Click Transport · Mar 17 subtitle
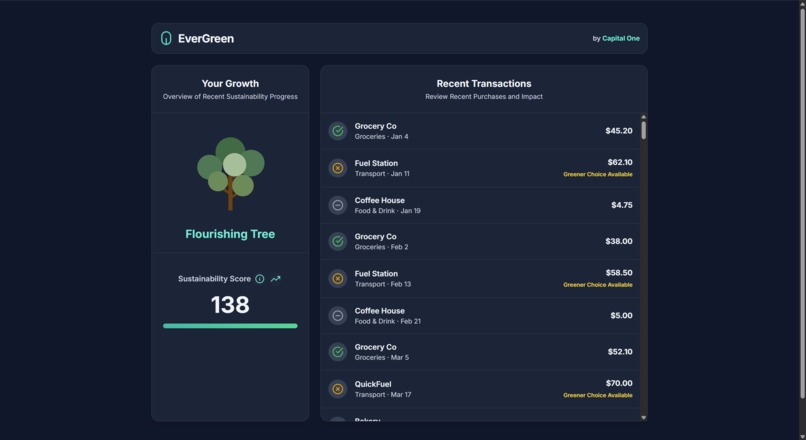806x440 pixels. 383,395
